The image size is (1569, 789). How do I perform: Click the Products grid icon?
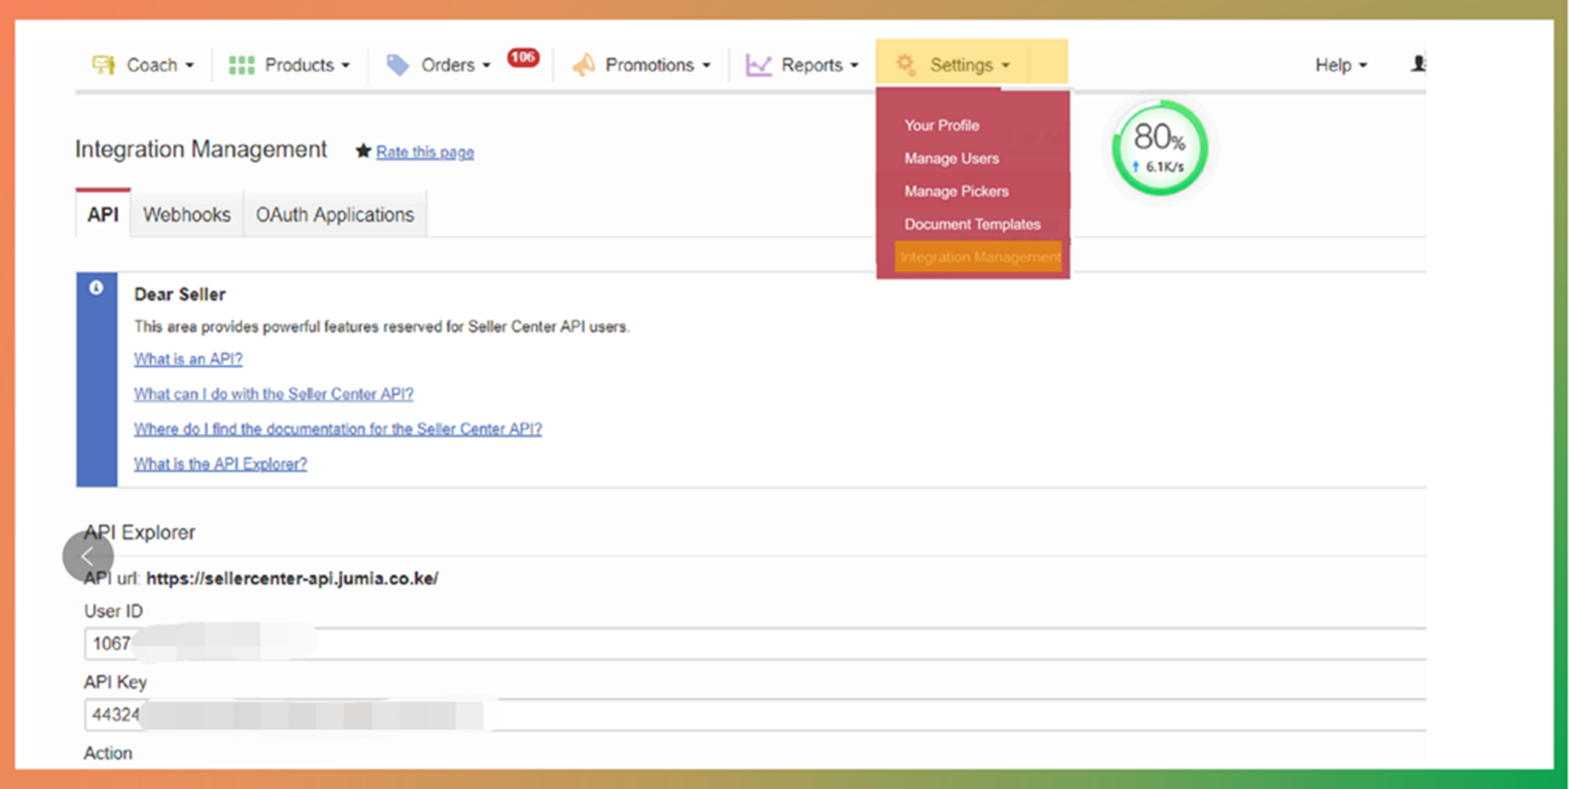coord(241,65)
